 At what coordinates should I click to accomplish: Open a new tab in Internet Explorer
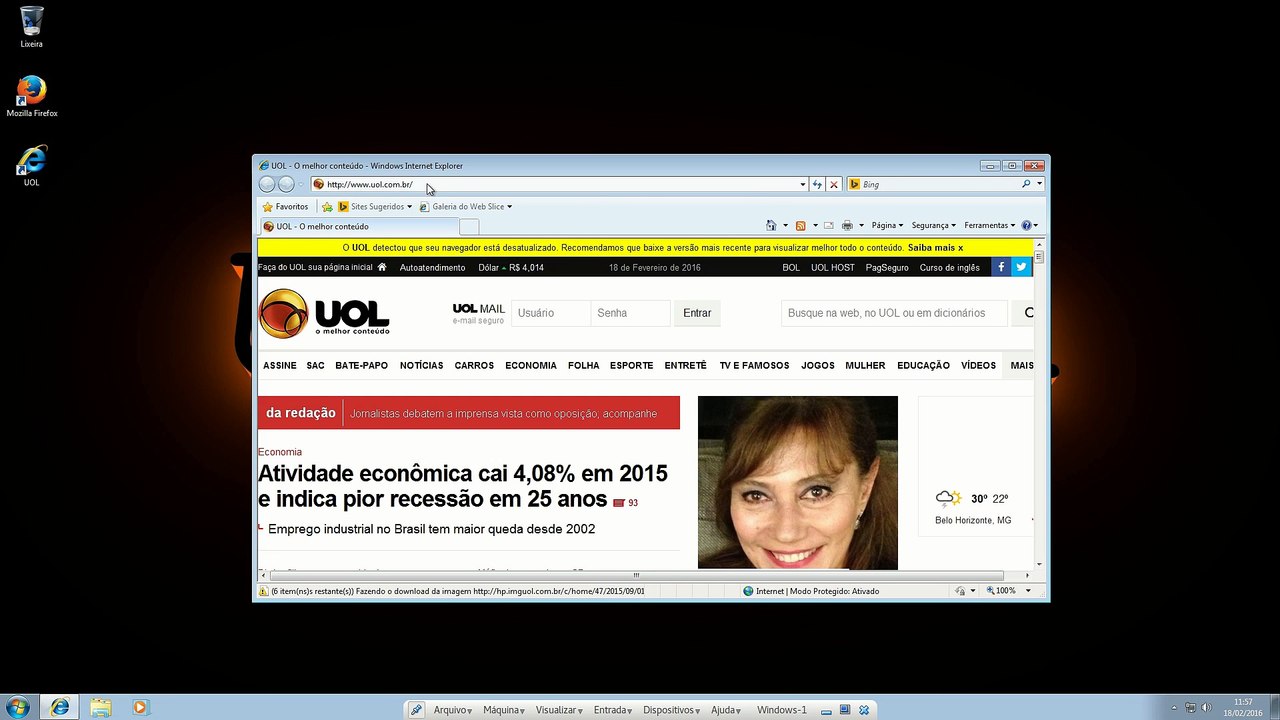[x=469, y=227]
